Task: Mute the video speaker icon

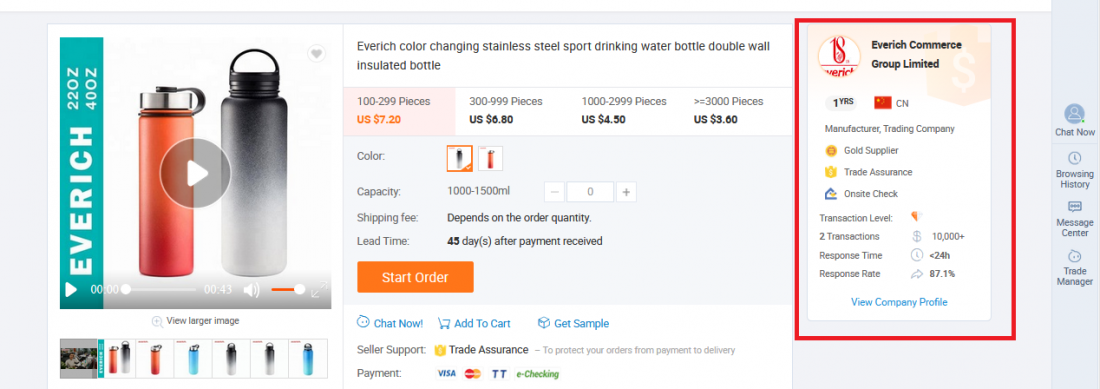Action: coord(251,289)
